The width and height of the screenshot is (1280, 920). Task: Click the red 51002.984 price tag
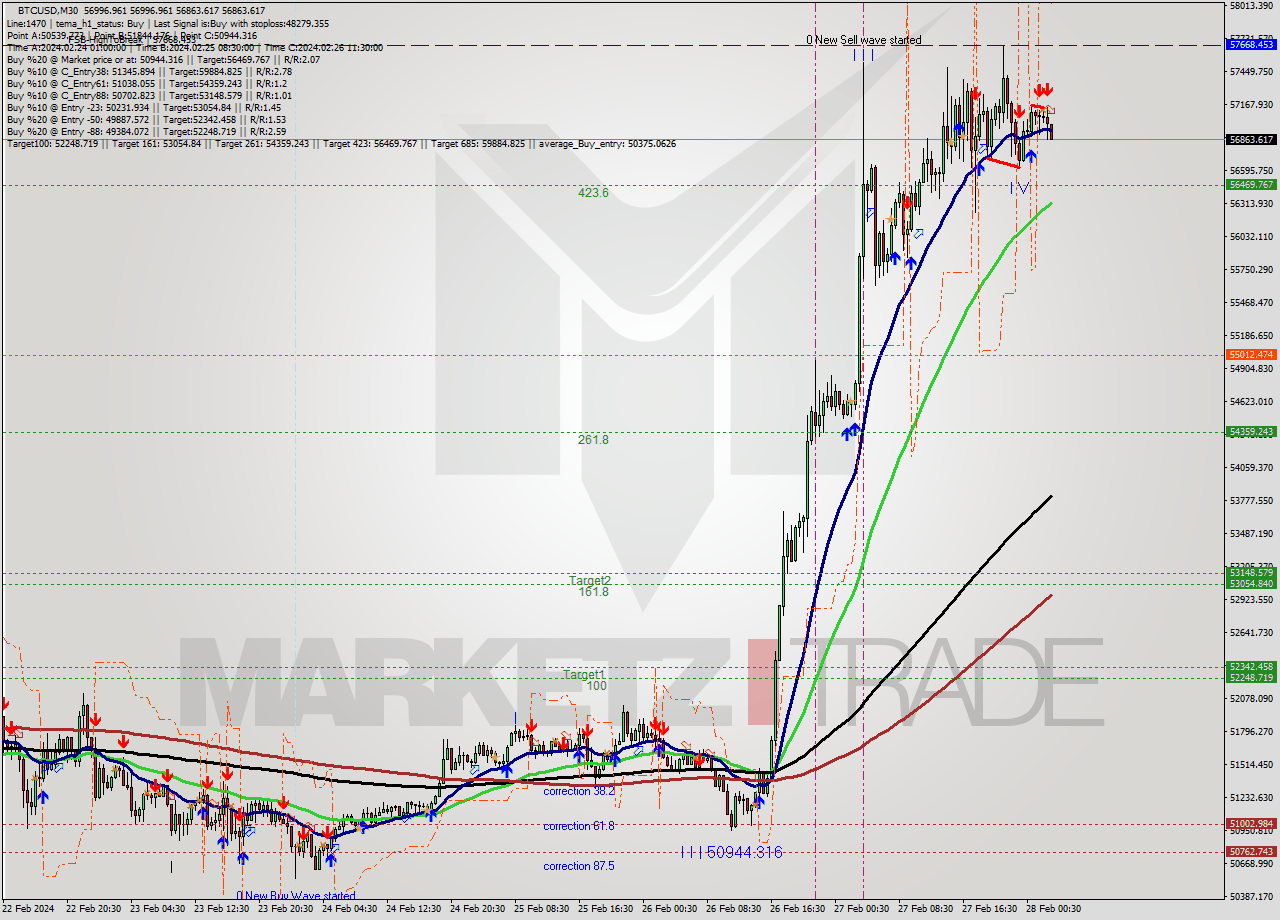[1252, 823]
